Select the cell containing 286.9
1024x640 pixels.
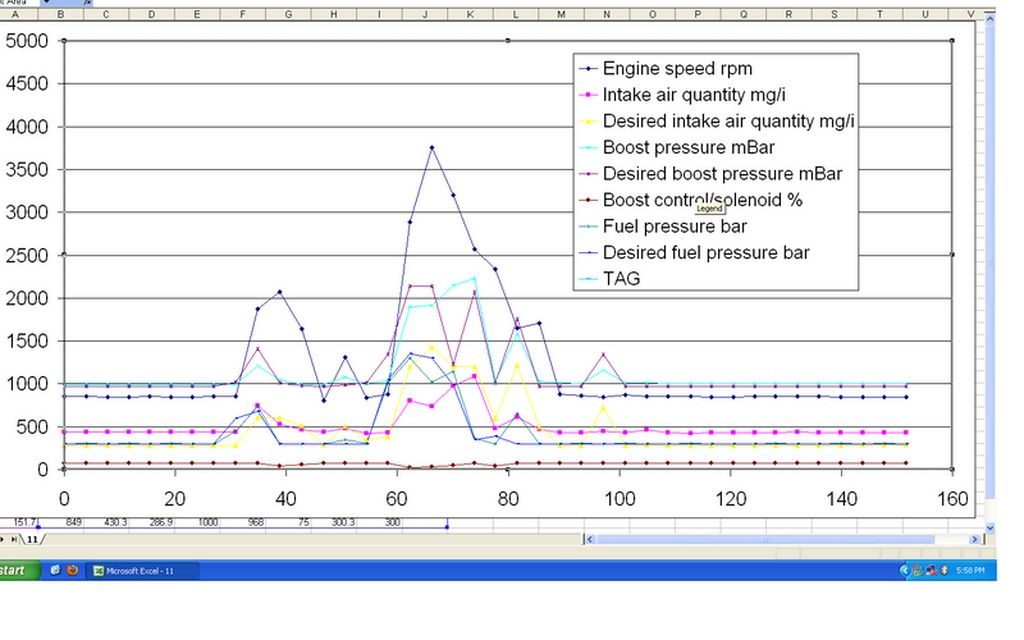tap(152, 522)
